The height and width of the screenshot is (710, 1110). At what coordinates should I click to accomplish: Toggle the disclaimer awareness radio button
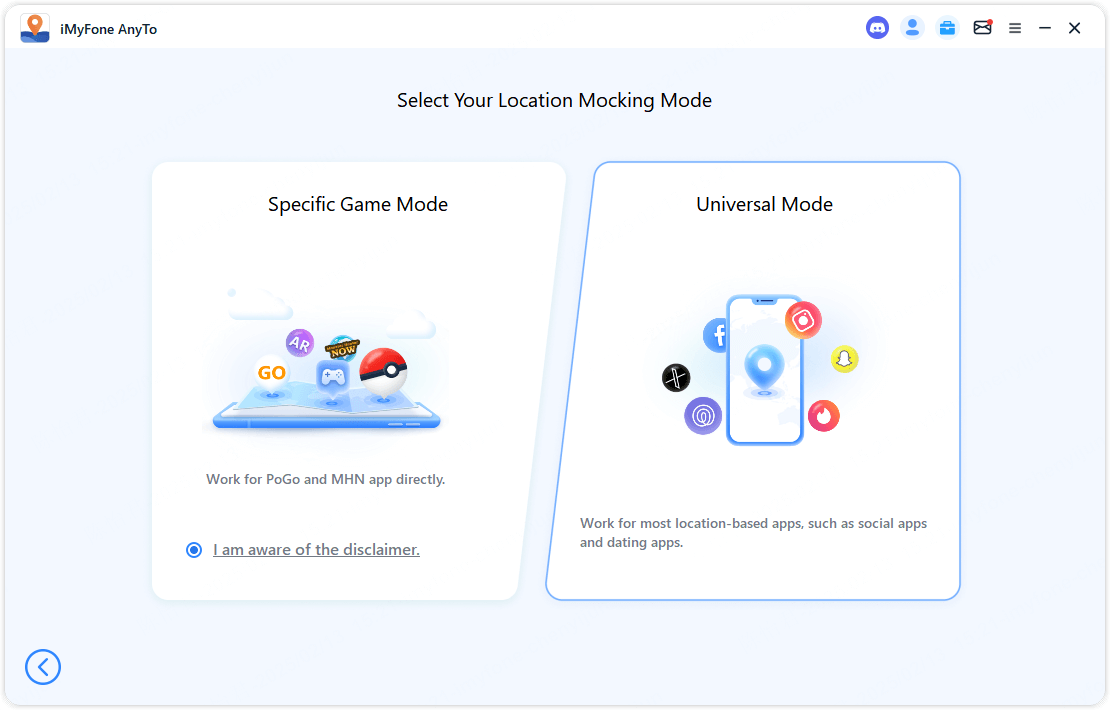(x=194, y=550)
